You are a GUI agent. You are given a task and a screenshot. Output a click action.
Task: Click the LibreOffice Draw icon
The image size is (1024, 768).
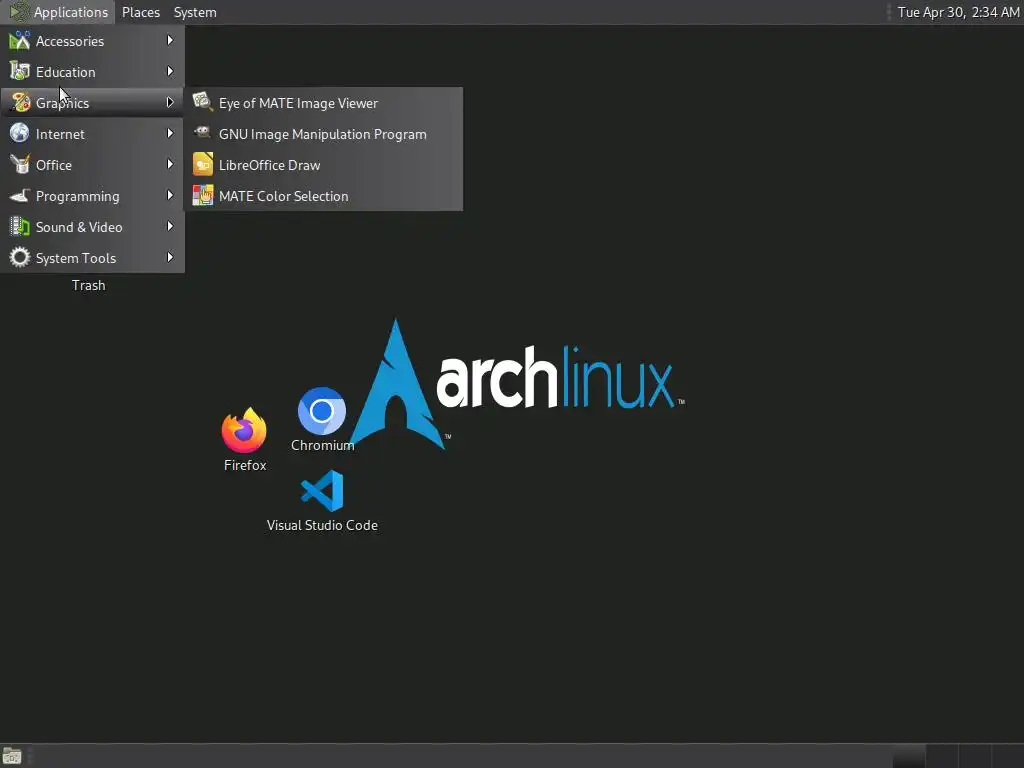(202, 165)
